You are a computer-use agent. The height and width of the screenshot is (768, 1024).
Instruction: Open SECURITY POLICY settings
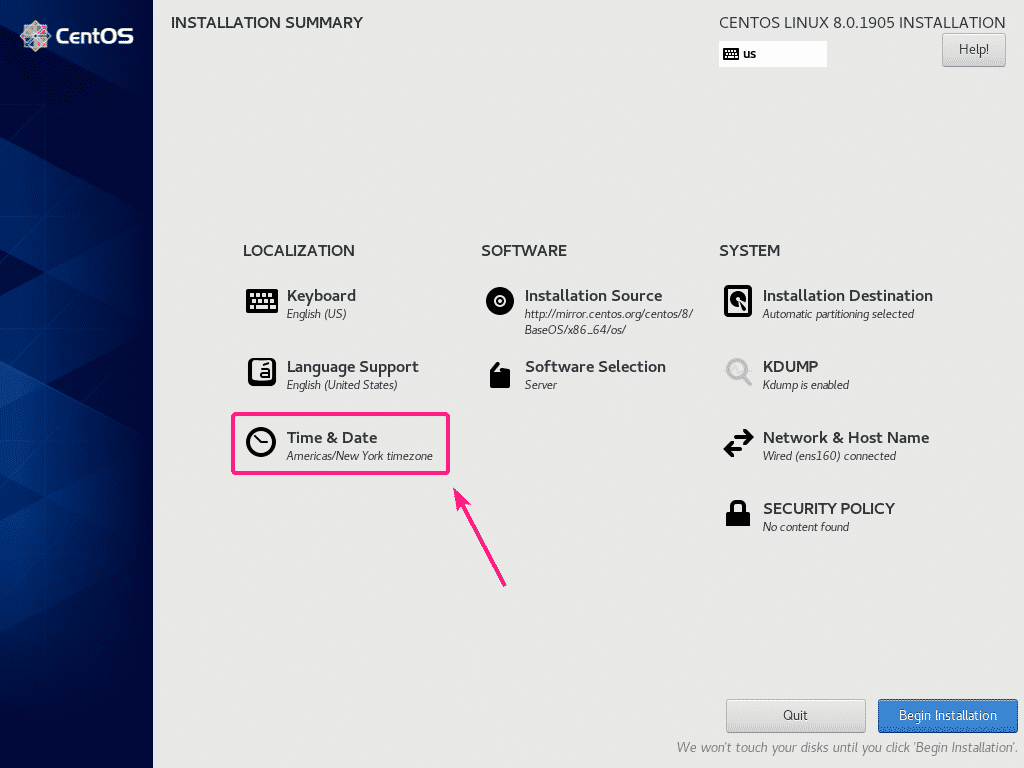(x=810, y=516)
